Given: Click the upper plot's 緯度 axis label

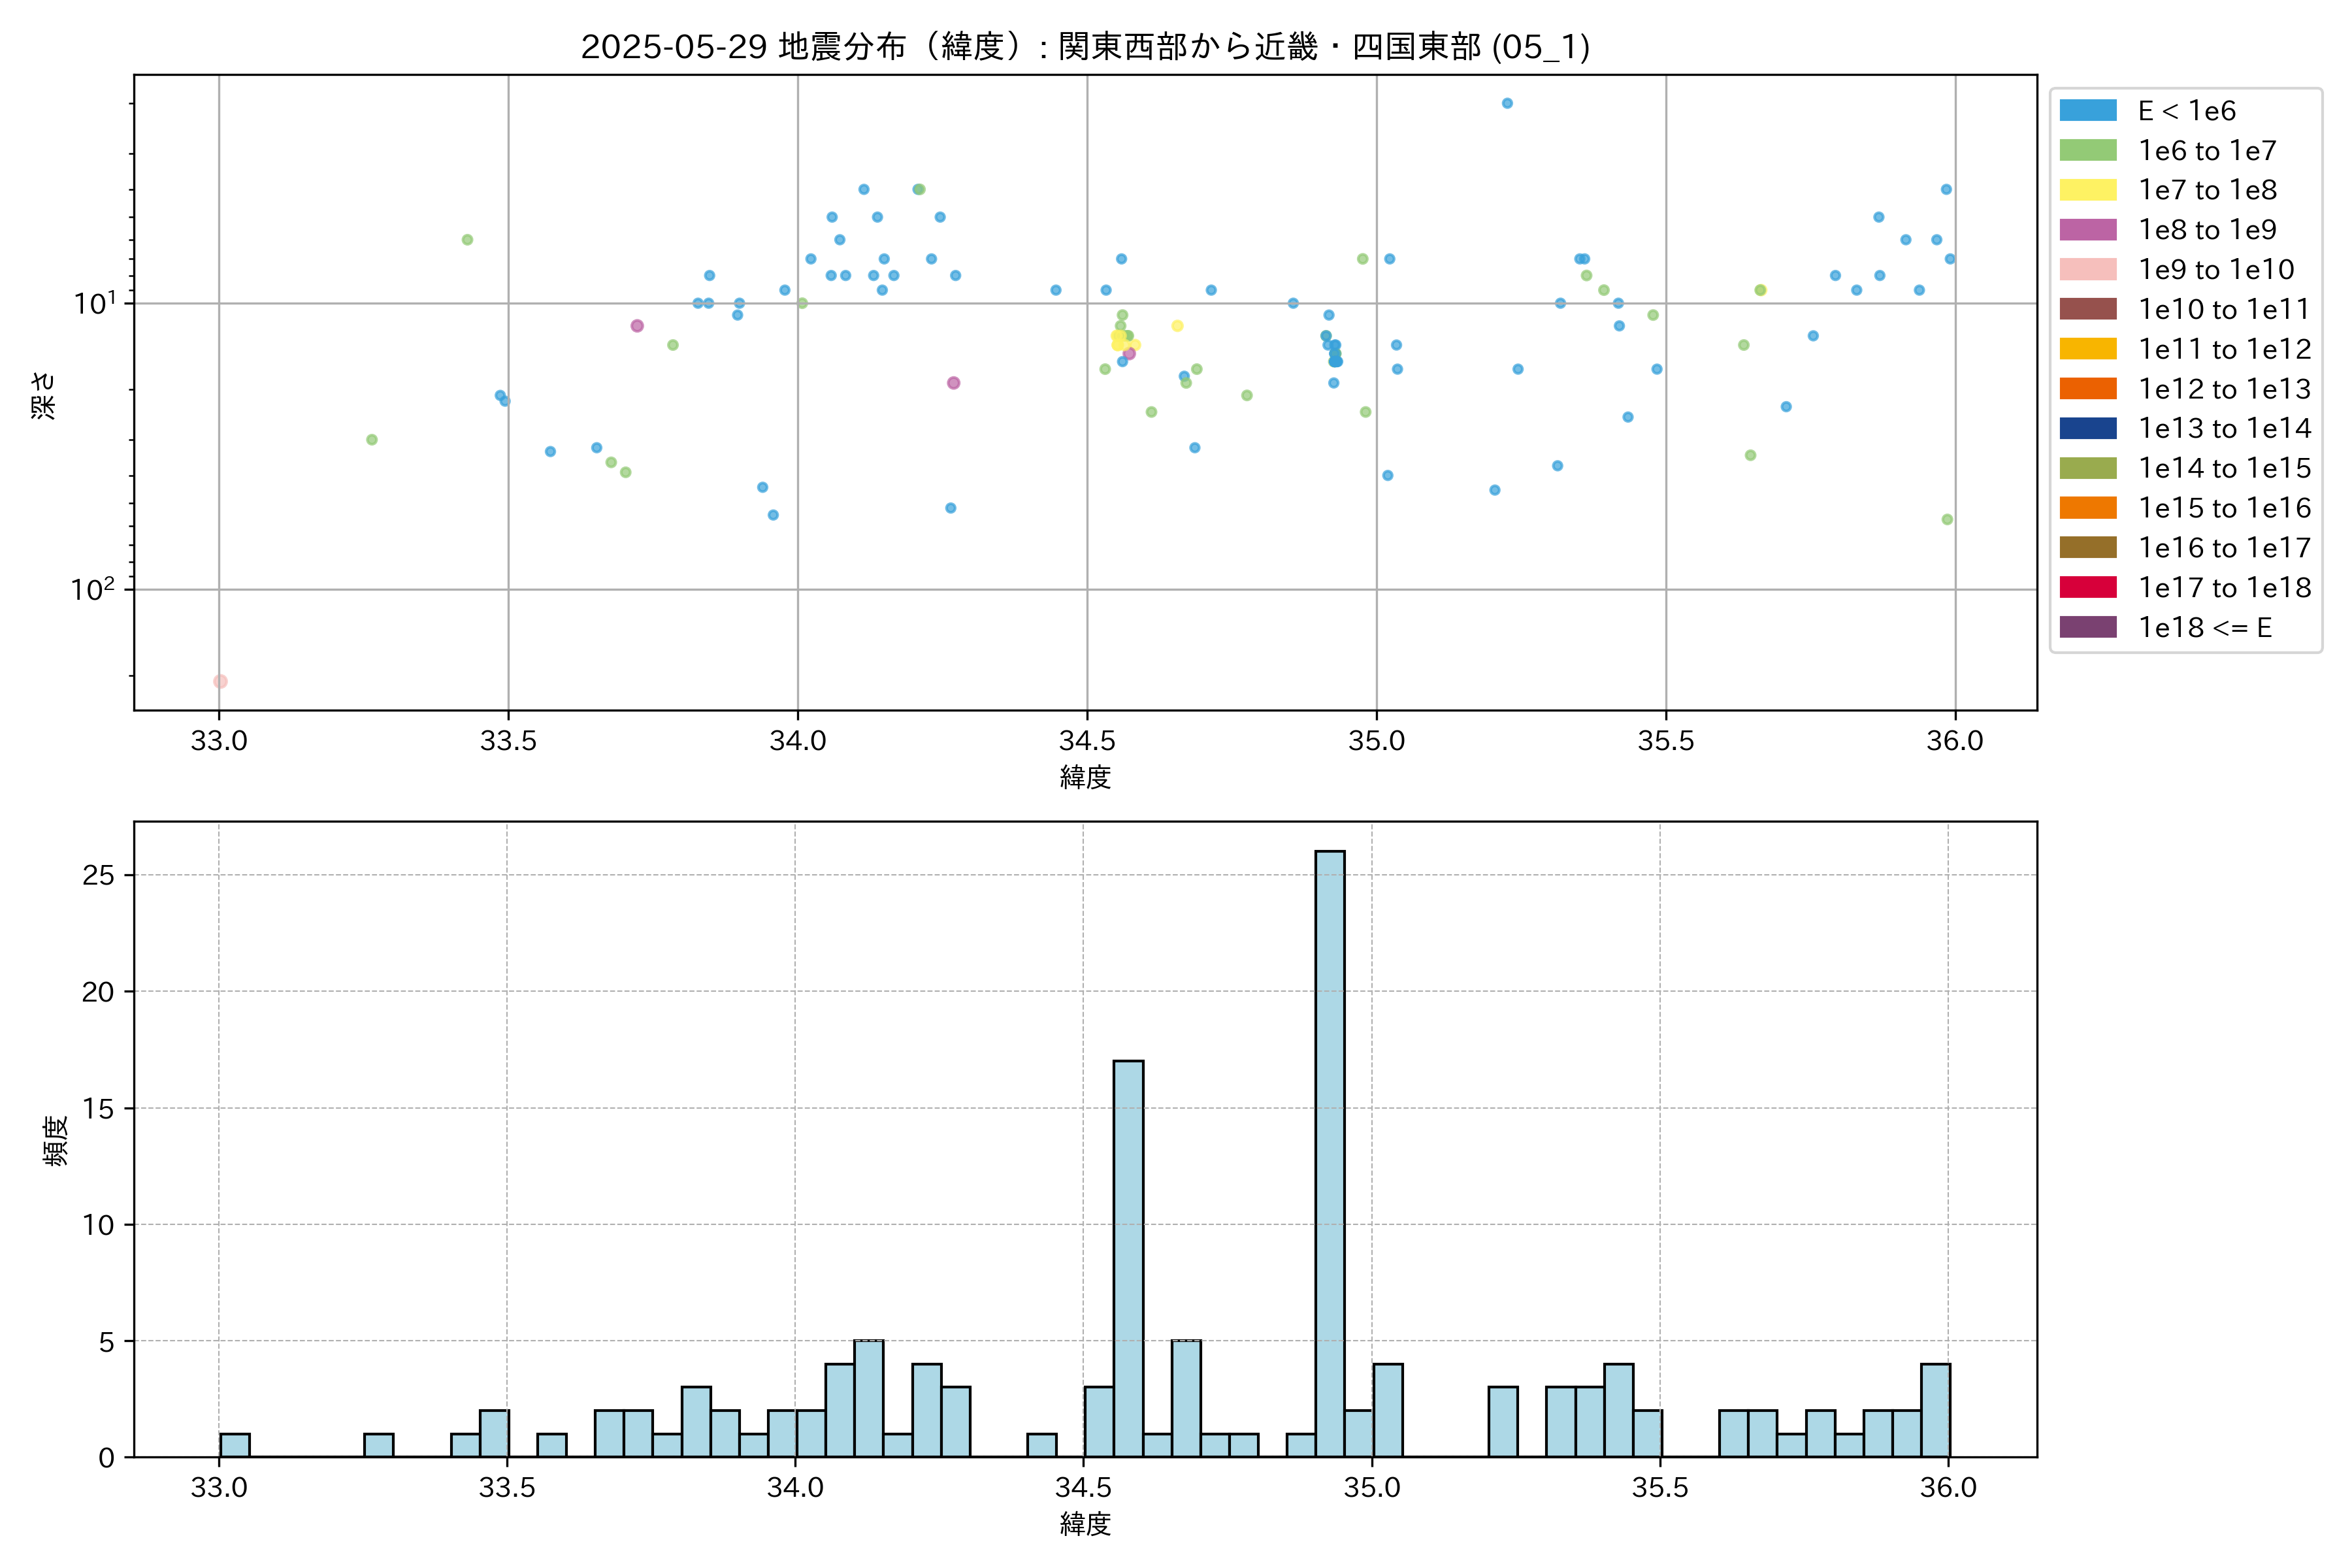Looking at the screenshot, I should 1085,776.
